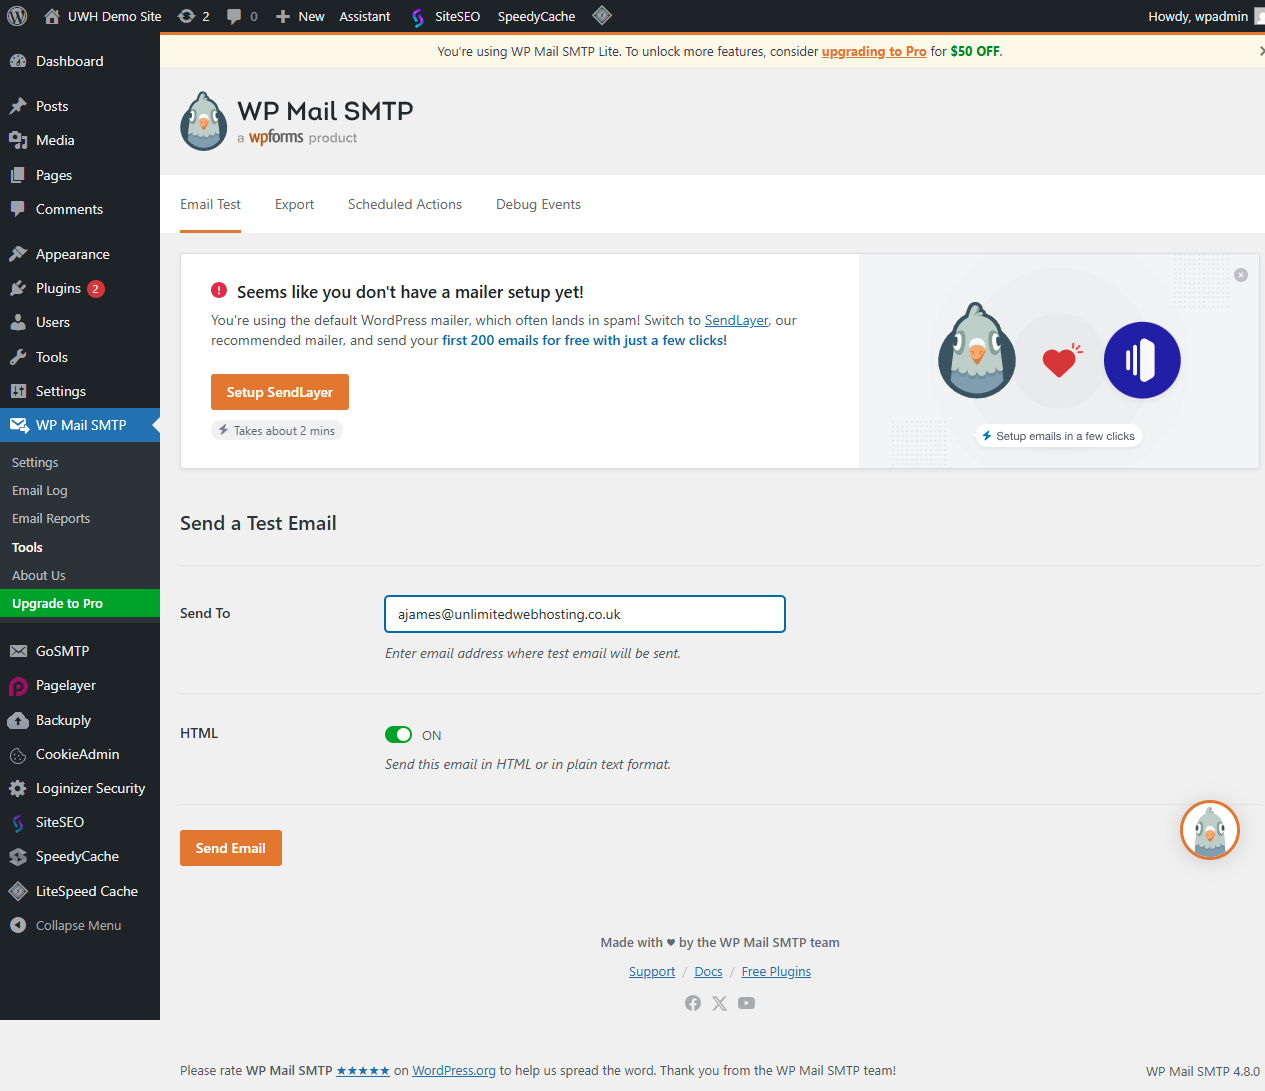
Task: Open the comments bubble in admin bar
Action: [x=234, y=16]
